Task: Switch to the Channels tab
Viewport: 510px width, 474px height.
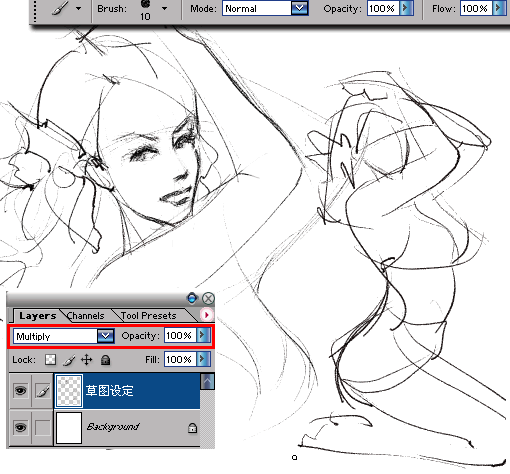Action: [x=86, y=316]
